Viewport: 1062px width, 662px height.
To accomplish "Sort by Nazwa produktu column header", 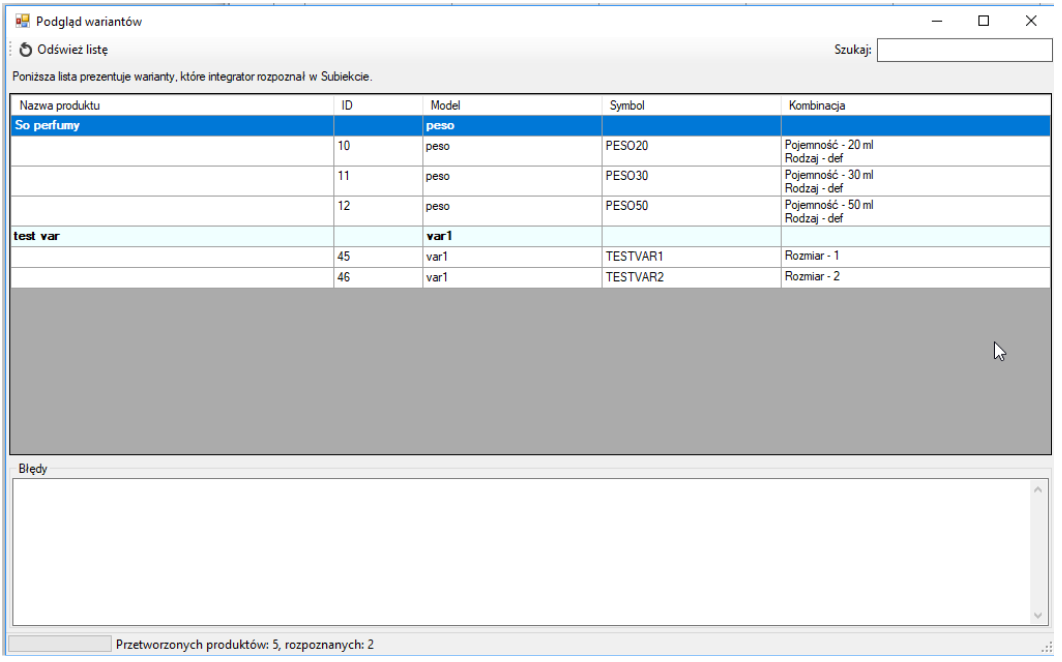I will click(172, 105).
